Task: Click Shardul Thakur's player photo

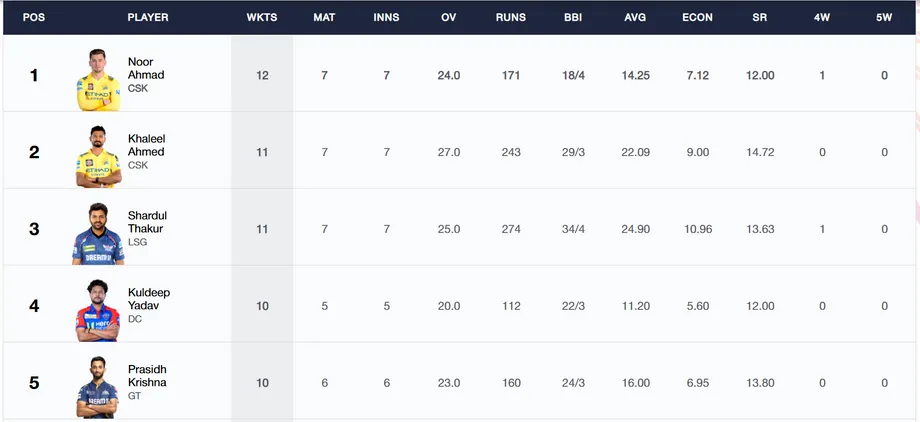Action: pos(98,234)
